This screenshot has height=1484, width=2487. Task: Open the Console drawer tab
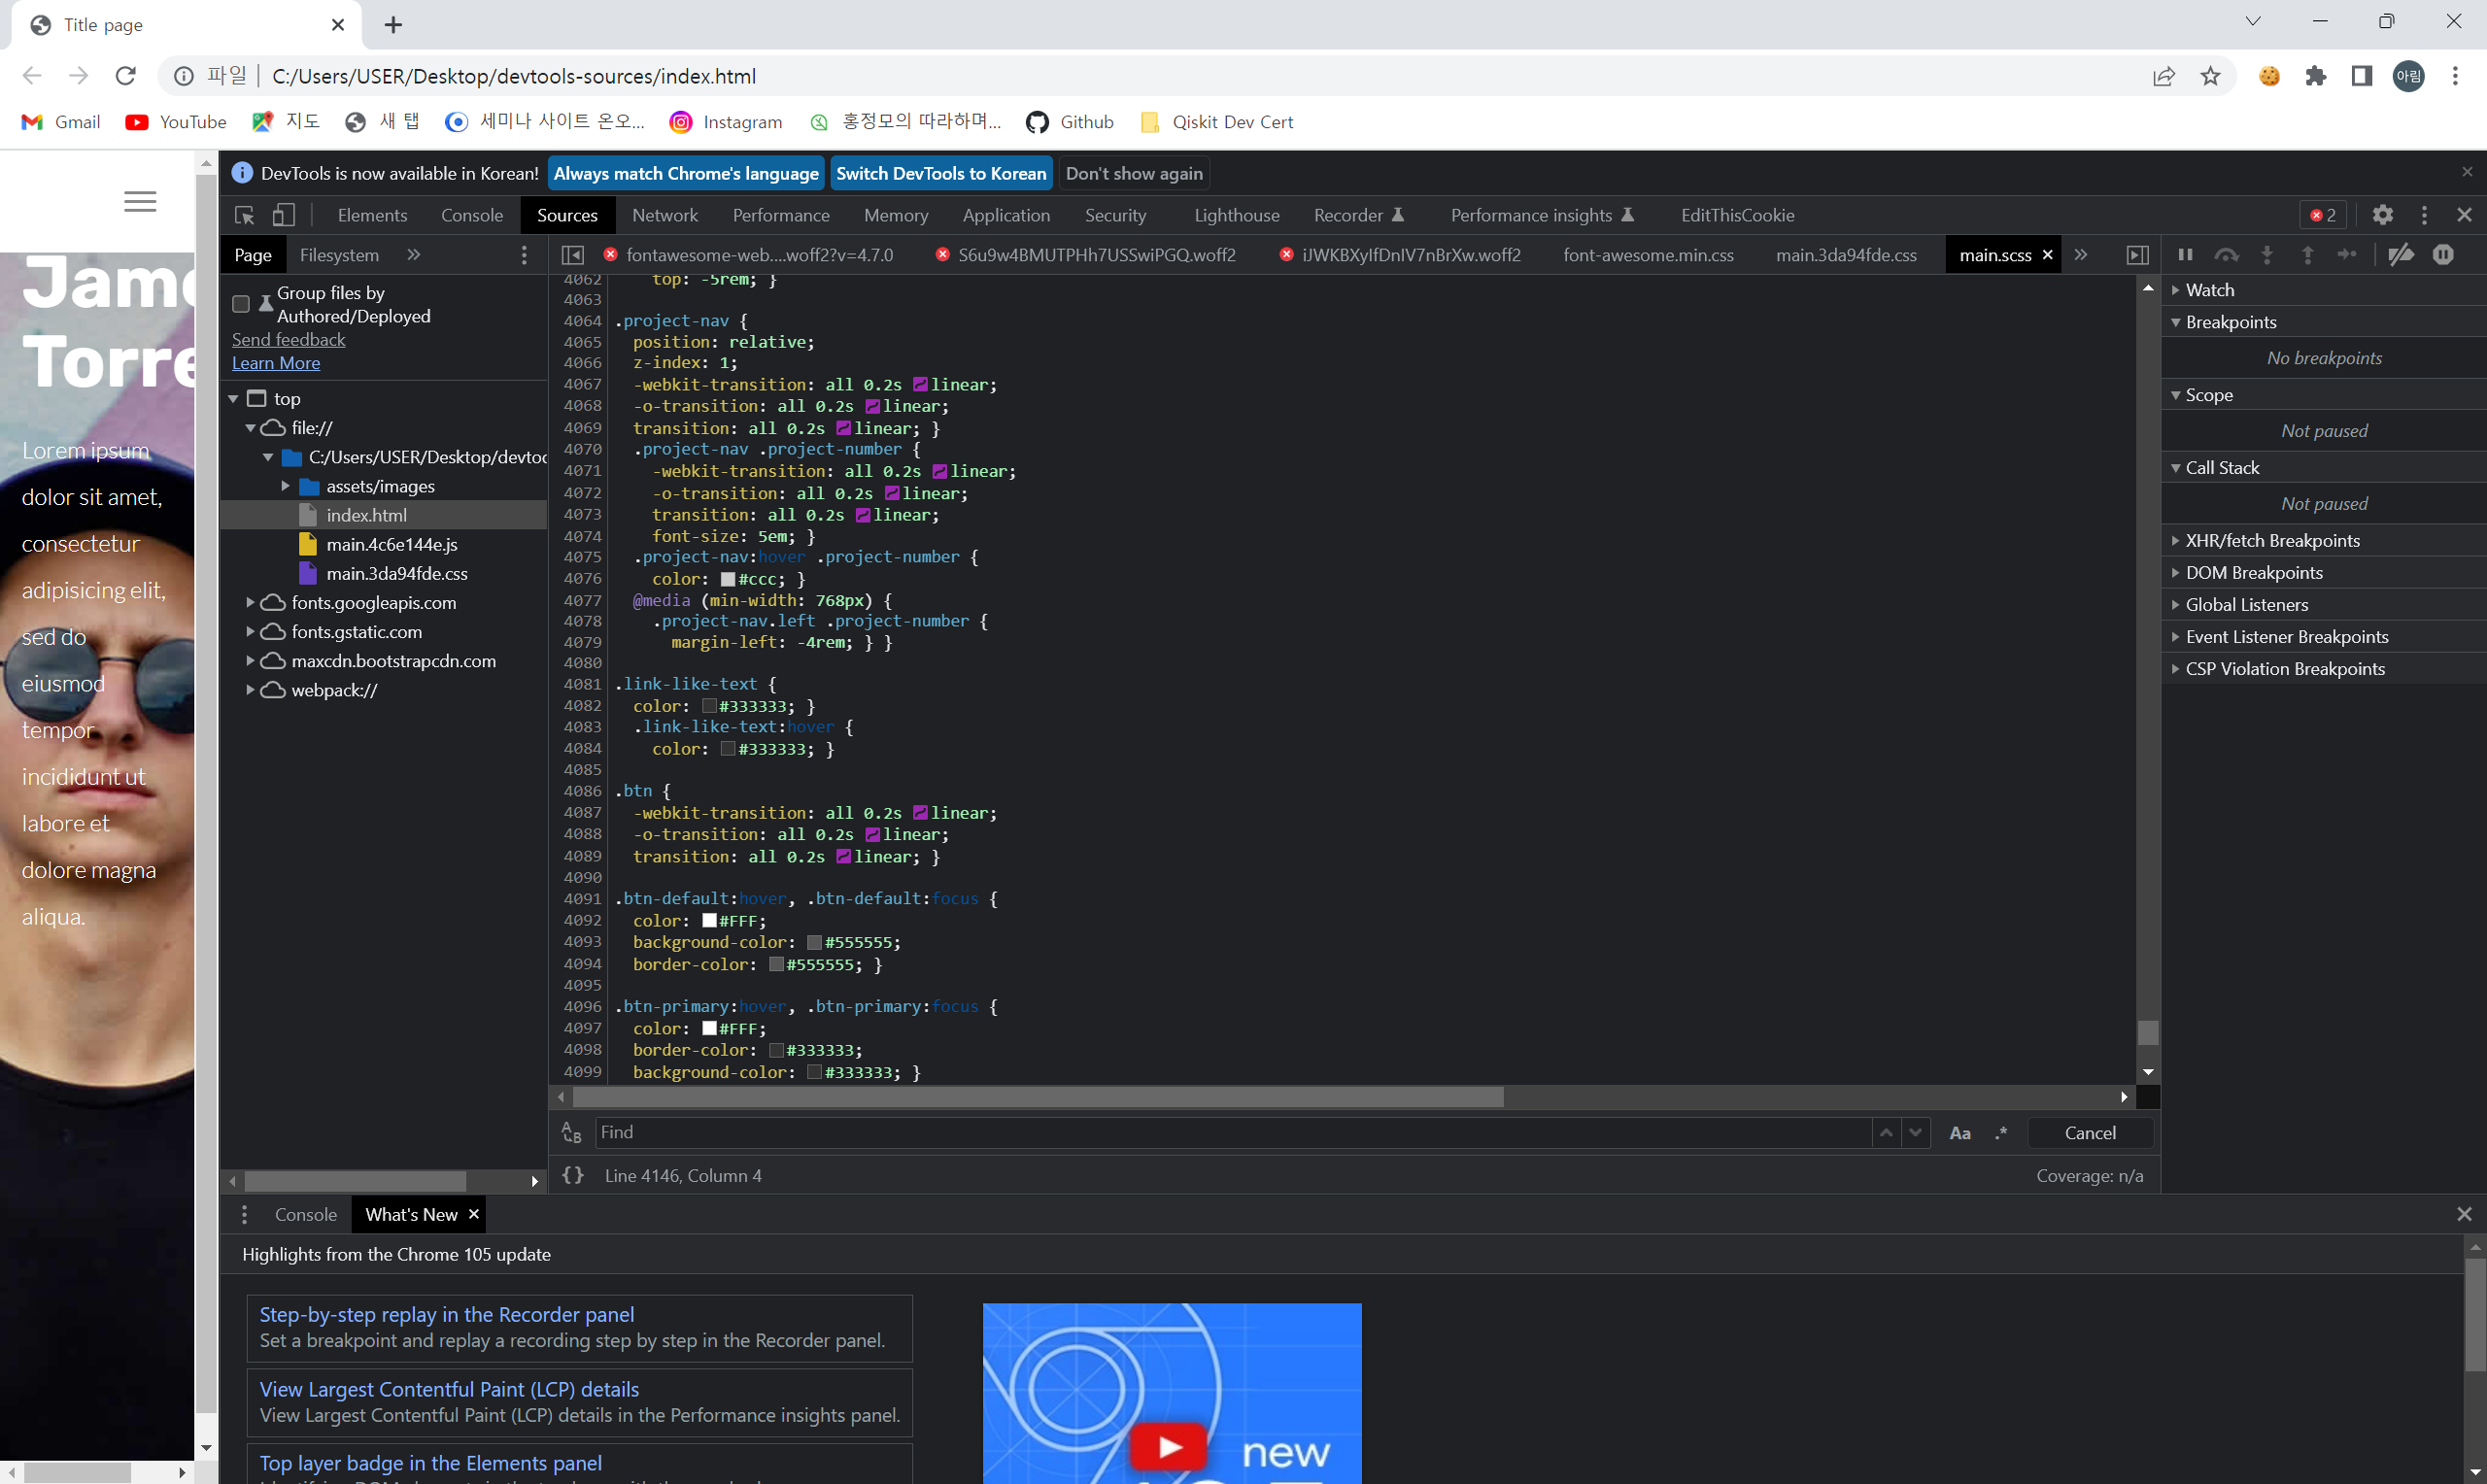coord(306,1214)
